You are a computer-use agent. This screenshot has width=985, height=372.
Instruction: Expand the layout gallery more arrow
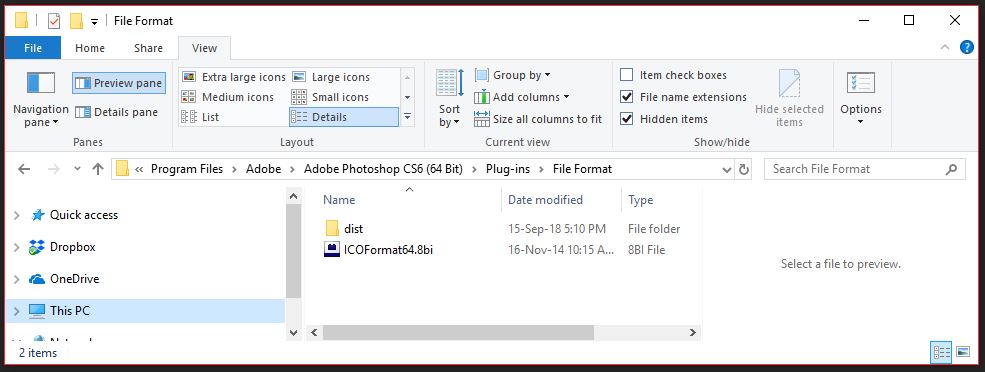(407, 117)
